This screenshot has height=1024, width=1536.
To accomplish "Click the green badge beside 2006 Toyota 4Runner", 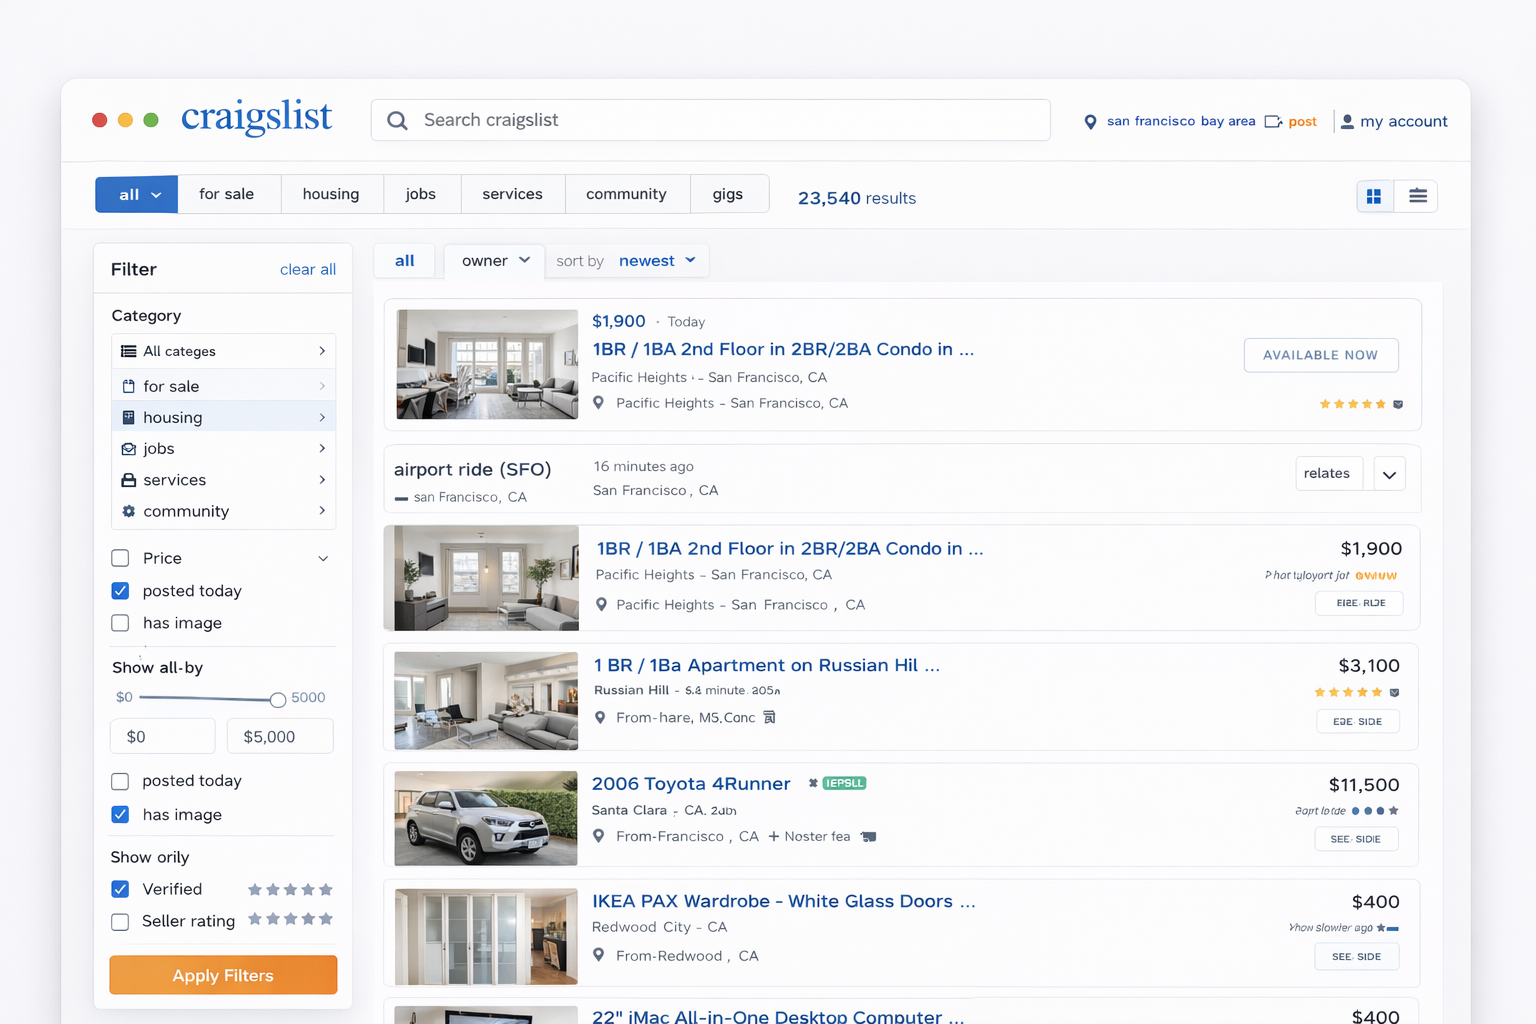I will [x=844, y=783].
